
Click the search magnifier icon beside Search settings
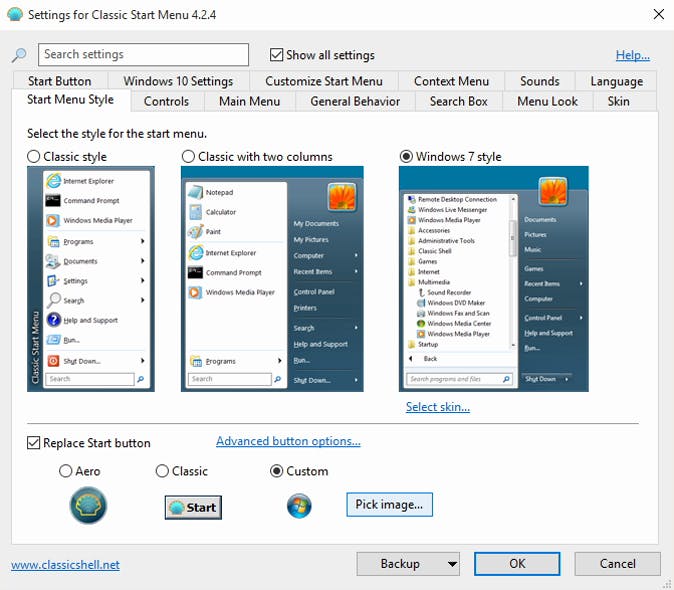point(19,55)
